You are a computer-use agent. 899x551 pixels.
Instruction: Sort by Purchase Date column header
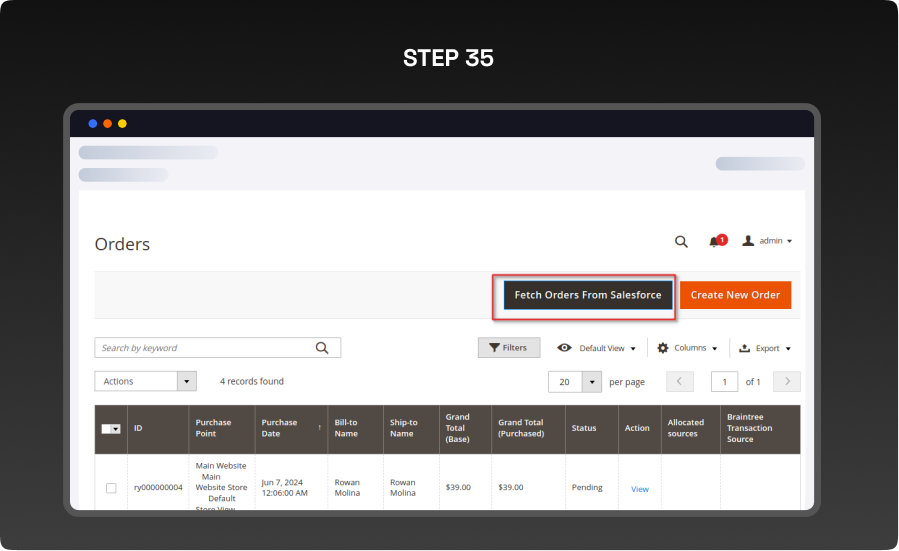pyautogui.click(x=280, y=428)
